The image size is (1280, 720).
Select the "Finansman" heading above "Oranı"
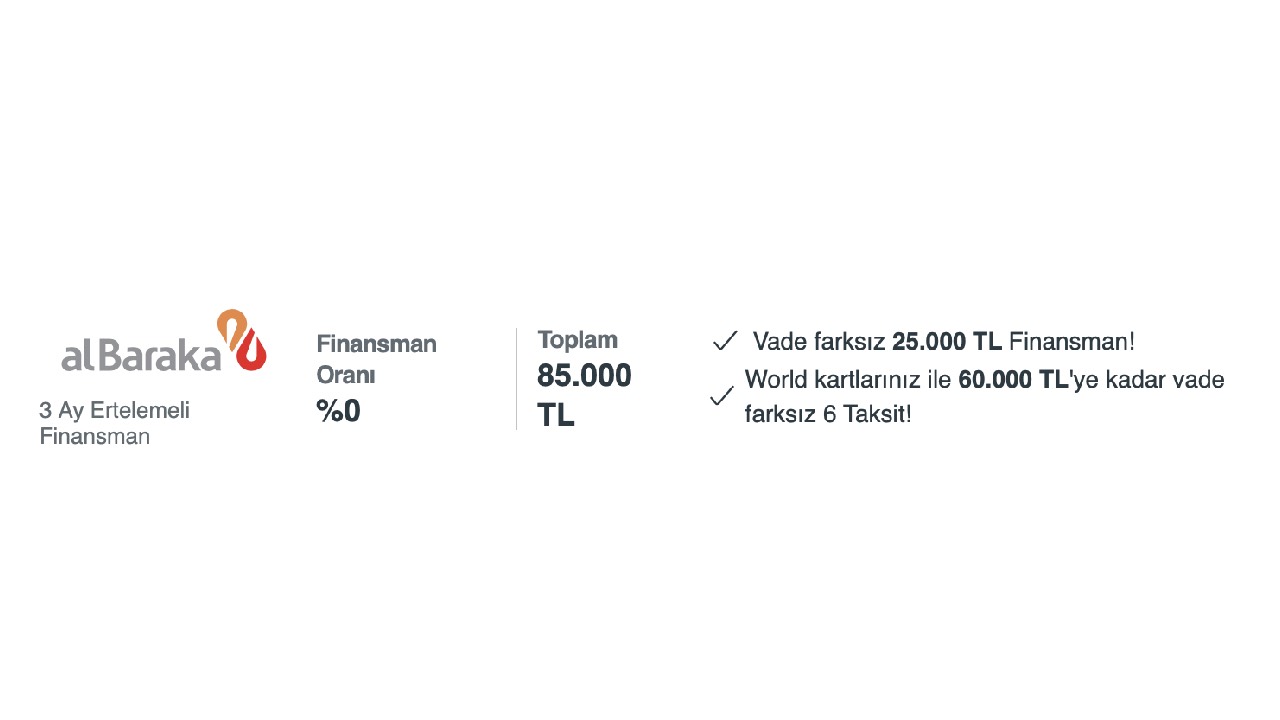pyautogui.click(x=376, y=344)
